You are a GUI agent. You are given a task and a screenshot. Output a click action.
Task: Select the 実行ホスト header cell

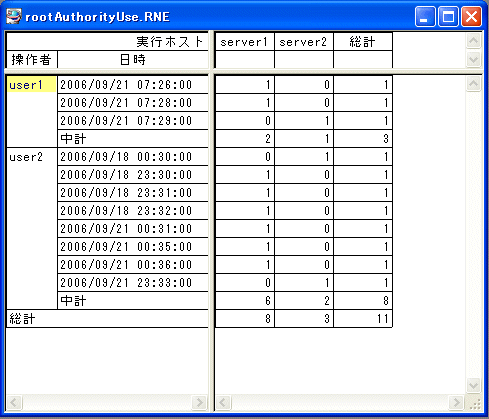pyautogui.click(x=107, y=42)
